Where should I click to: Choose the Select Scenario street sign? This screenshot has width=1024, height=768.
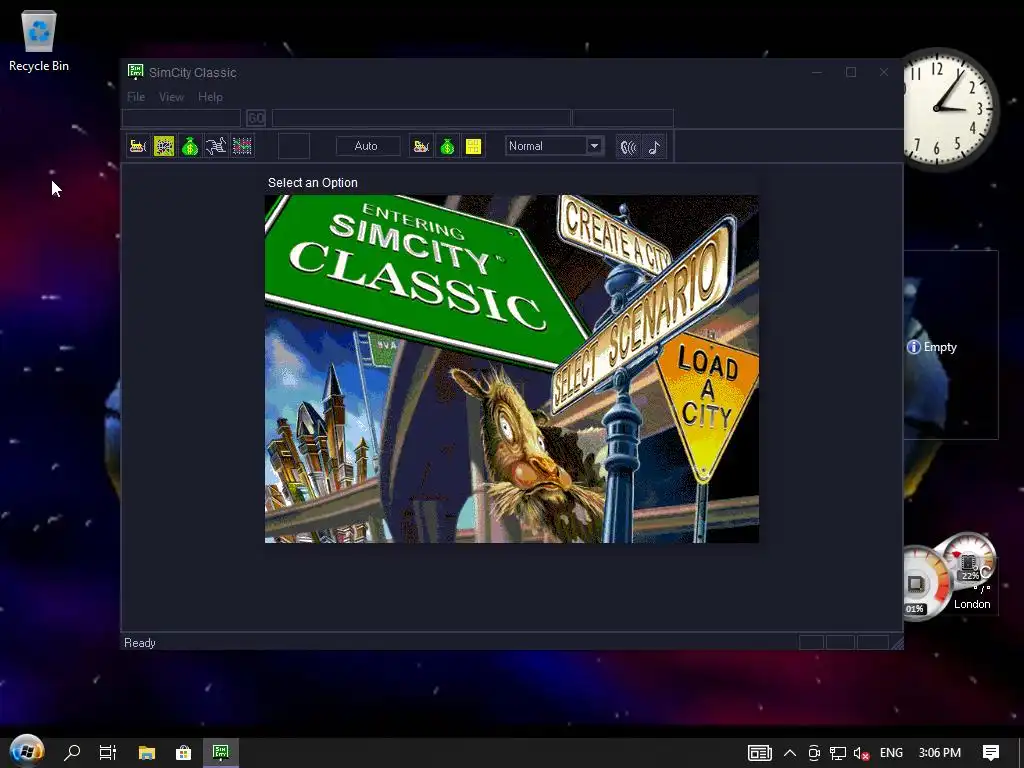coord(643,317)
